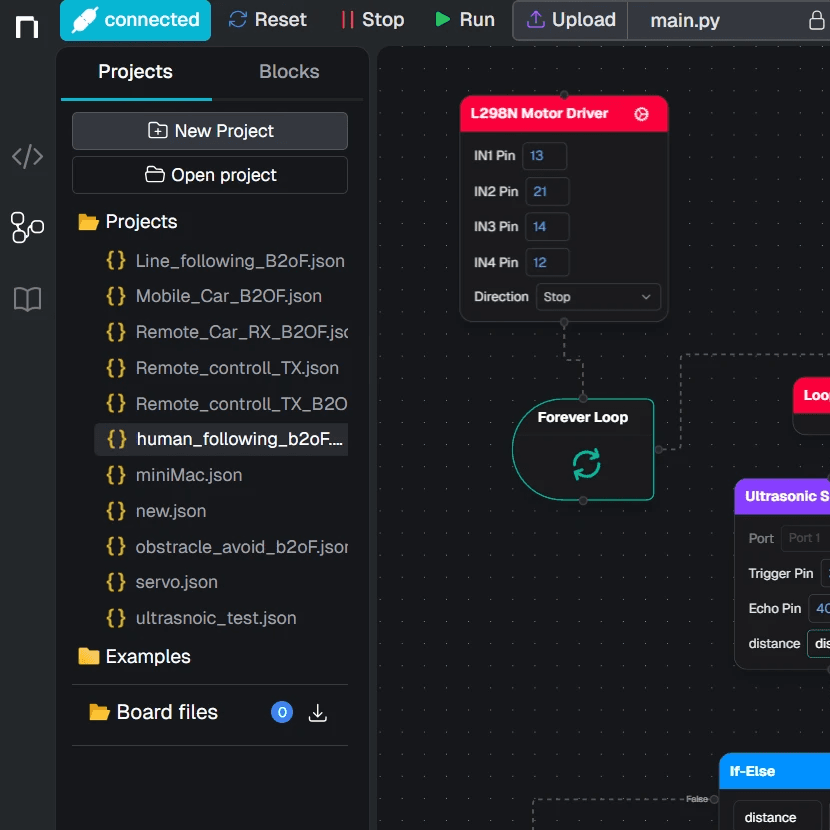Switch to the Projects tab
The width and height of the screenshot is (830, 830).
pyautogui.click(x=136, y=71)
